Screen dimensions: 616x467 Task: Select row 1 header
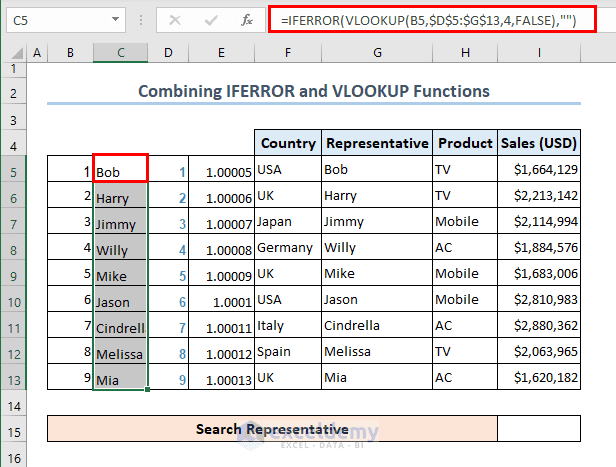click(x=13, y=69)
